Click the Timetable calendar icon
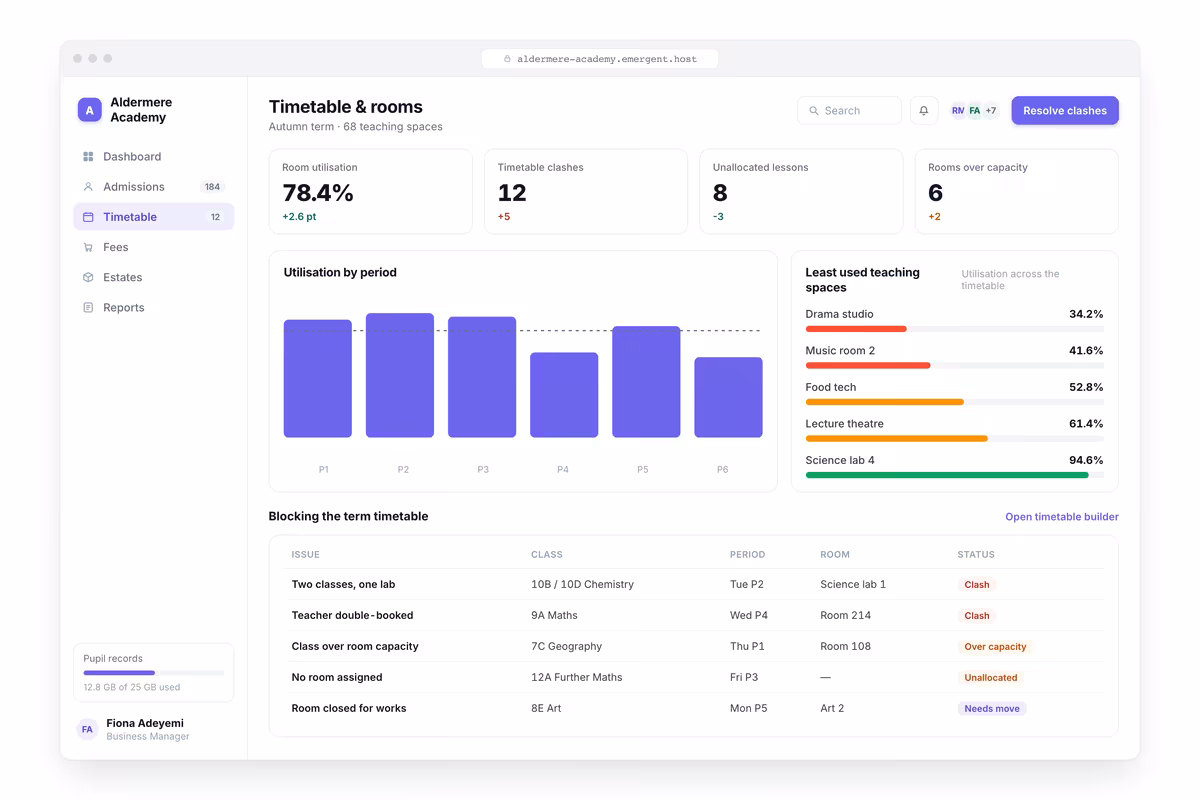The image size is (1200, 800). (x=88, y=217)
